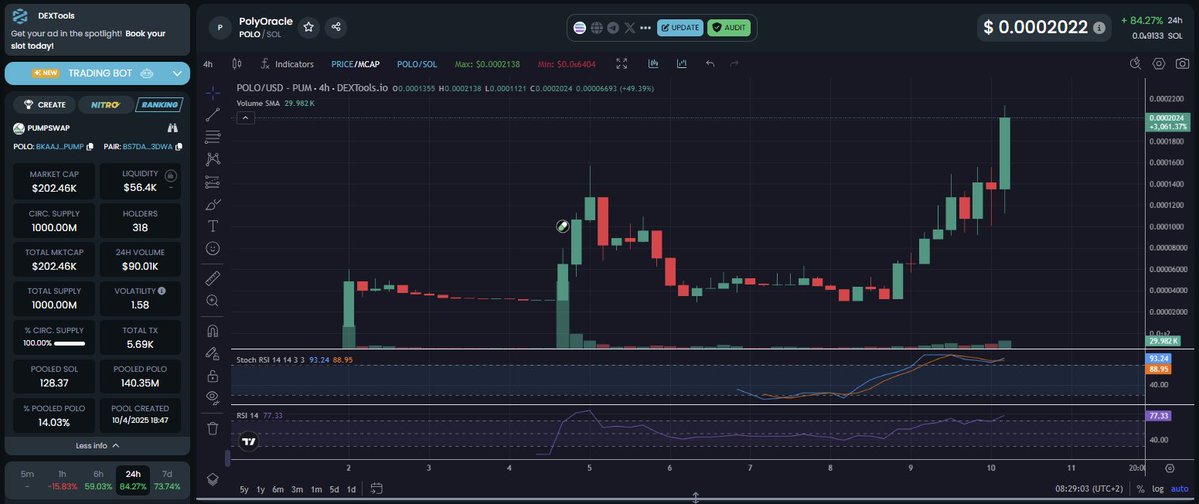Open the 4h timeframe interval dropdown

tap(208, 64)
